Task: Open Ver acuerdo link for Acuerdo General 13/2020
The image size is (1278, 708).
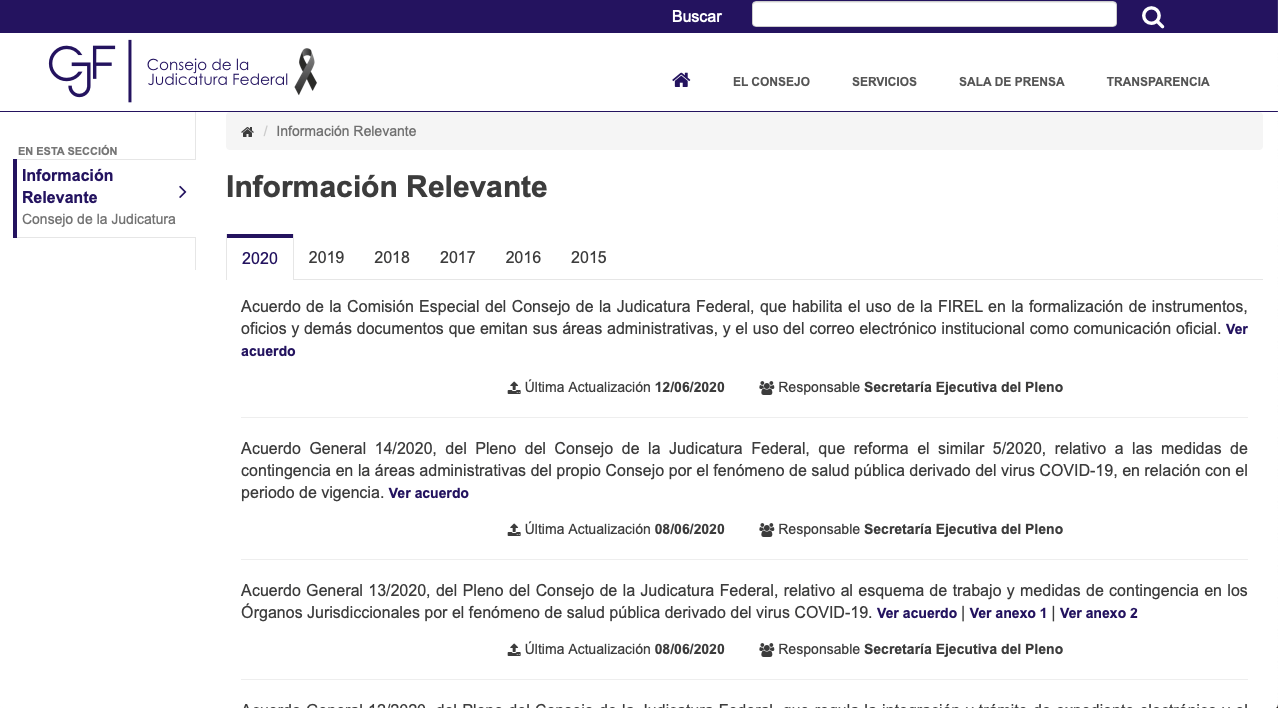Action: click(916, 613)
